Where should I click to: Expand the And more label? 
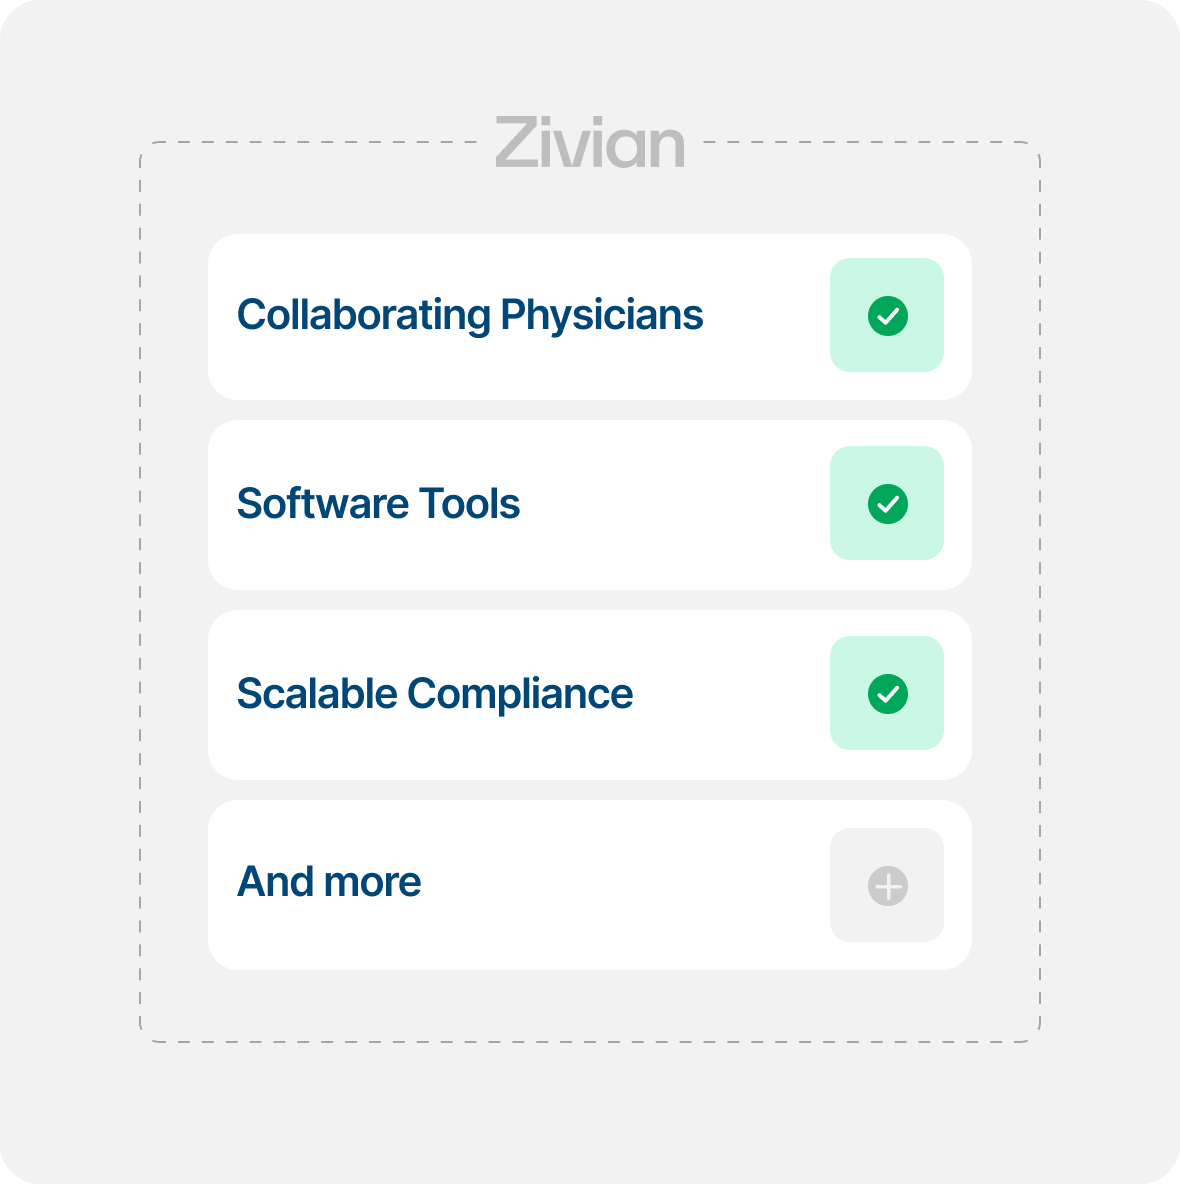(x=329, y=882)
